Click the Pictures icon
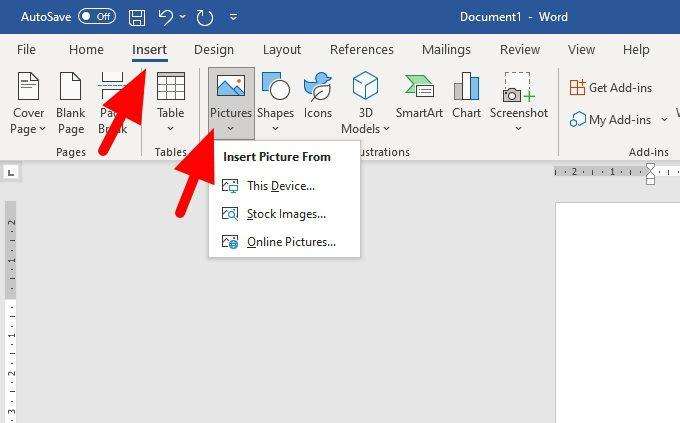This screenshot has height=423, width=680. (x=231, y=85)
